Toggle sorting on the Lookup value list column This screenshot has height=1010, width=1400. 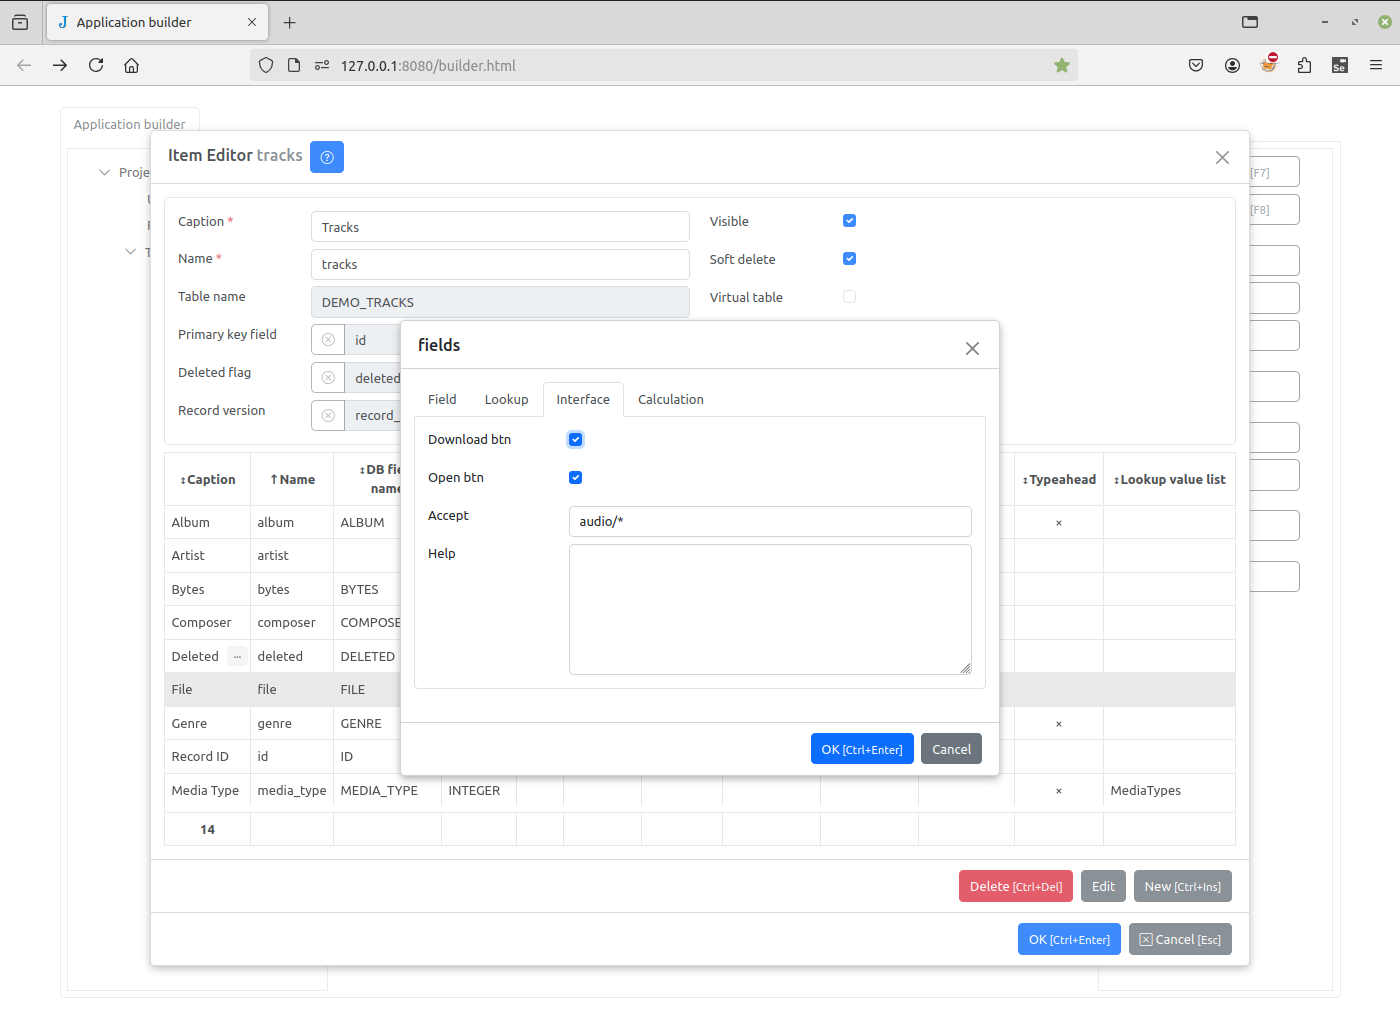click(1169, 479)
